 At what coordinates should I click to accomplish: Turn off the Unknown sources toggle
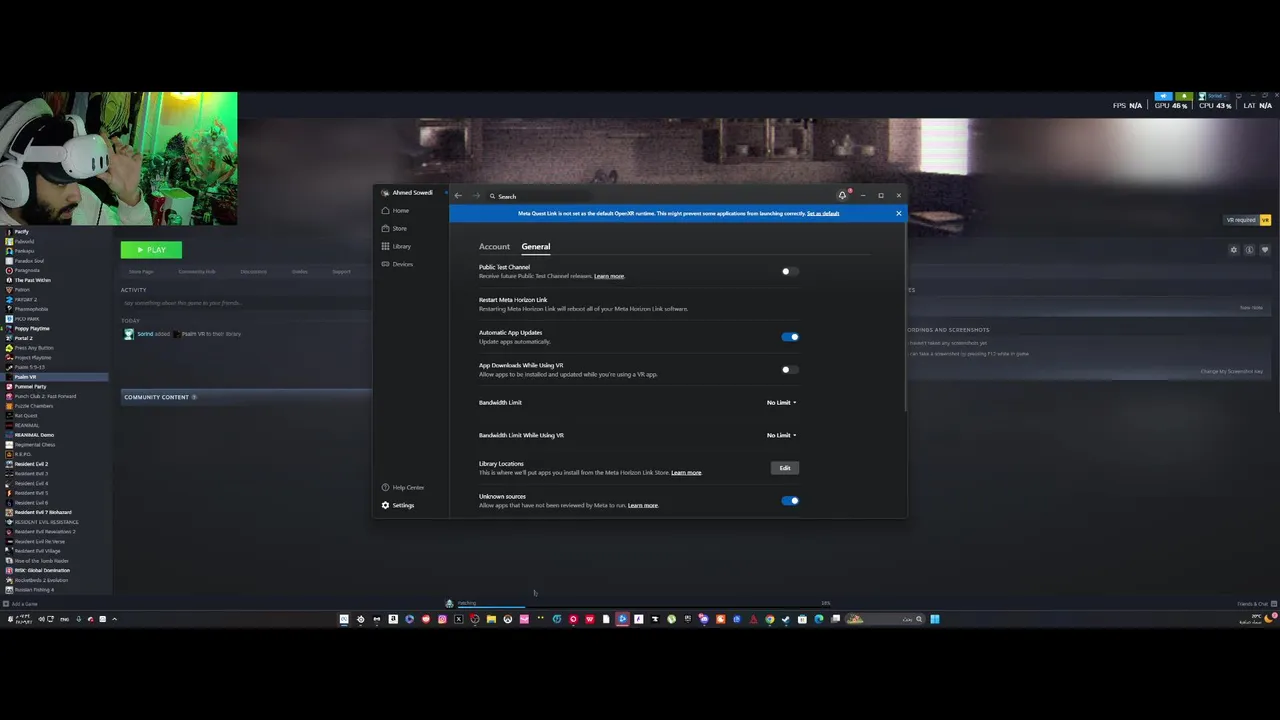tap(790, 501)
